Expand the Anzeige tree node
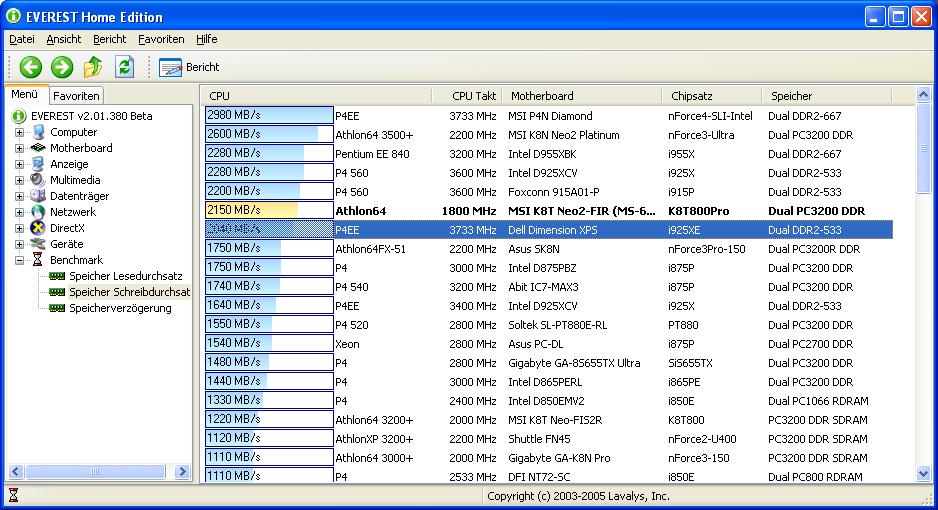The height and width of the screenshot is (510, 938). pos(19,164)
